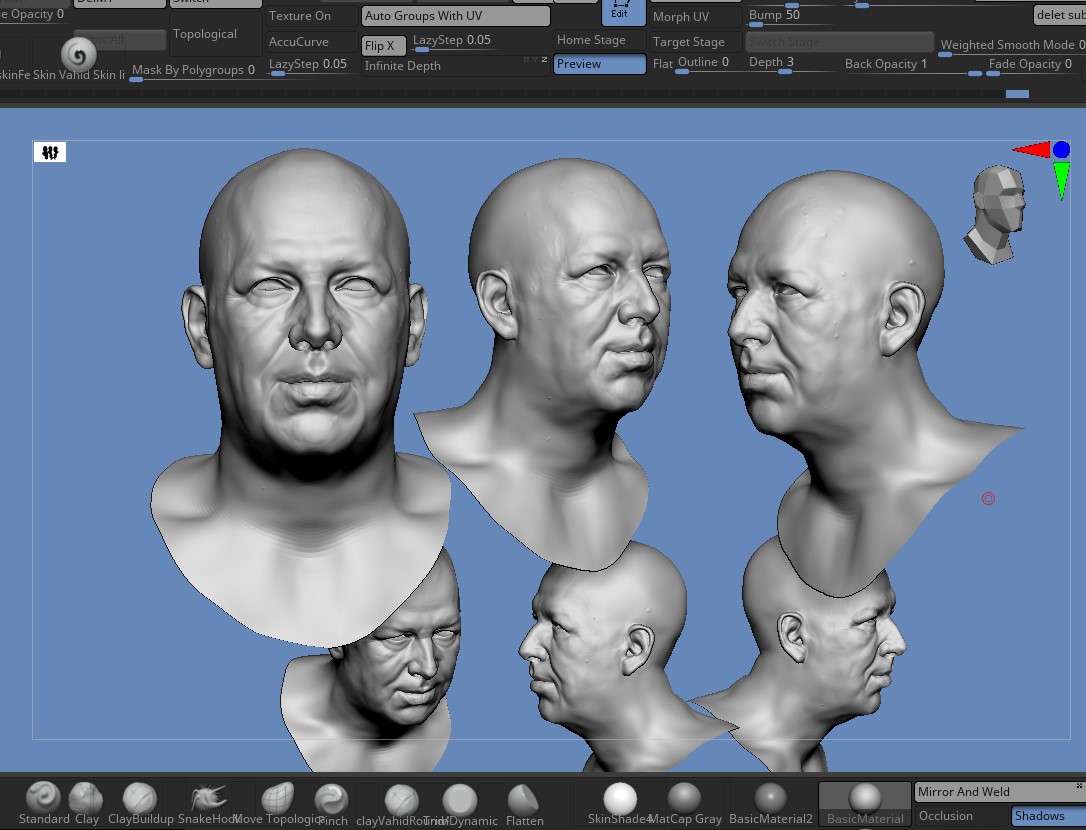Toggle the Shadows option
The image size is (1086, 830).
(1049, 816)
